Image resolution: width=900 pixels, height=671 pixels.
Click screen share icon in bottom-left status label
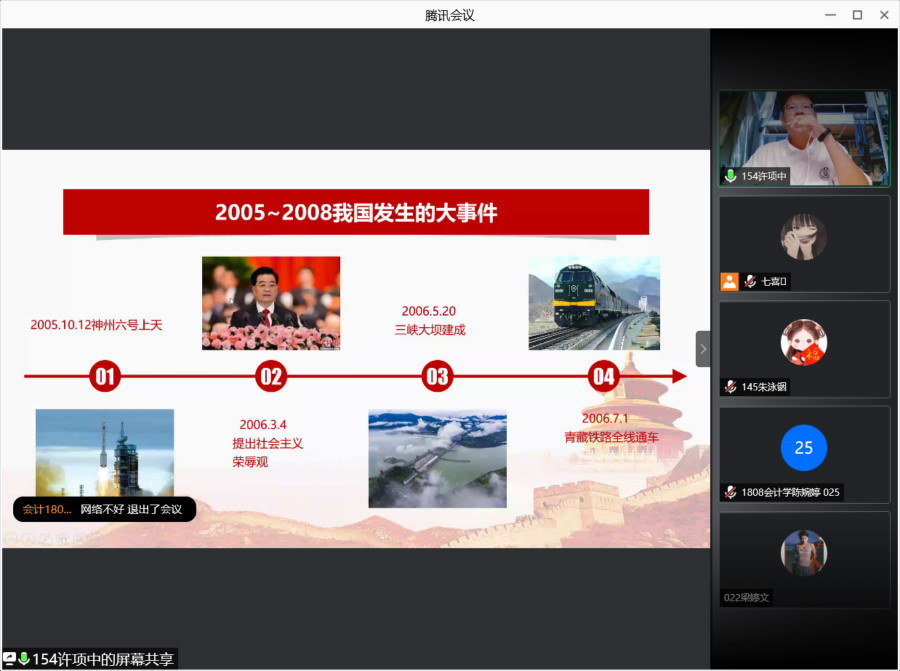(9, 659)
